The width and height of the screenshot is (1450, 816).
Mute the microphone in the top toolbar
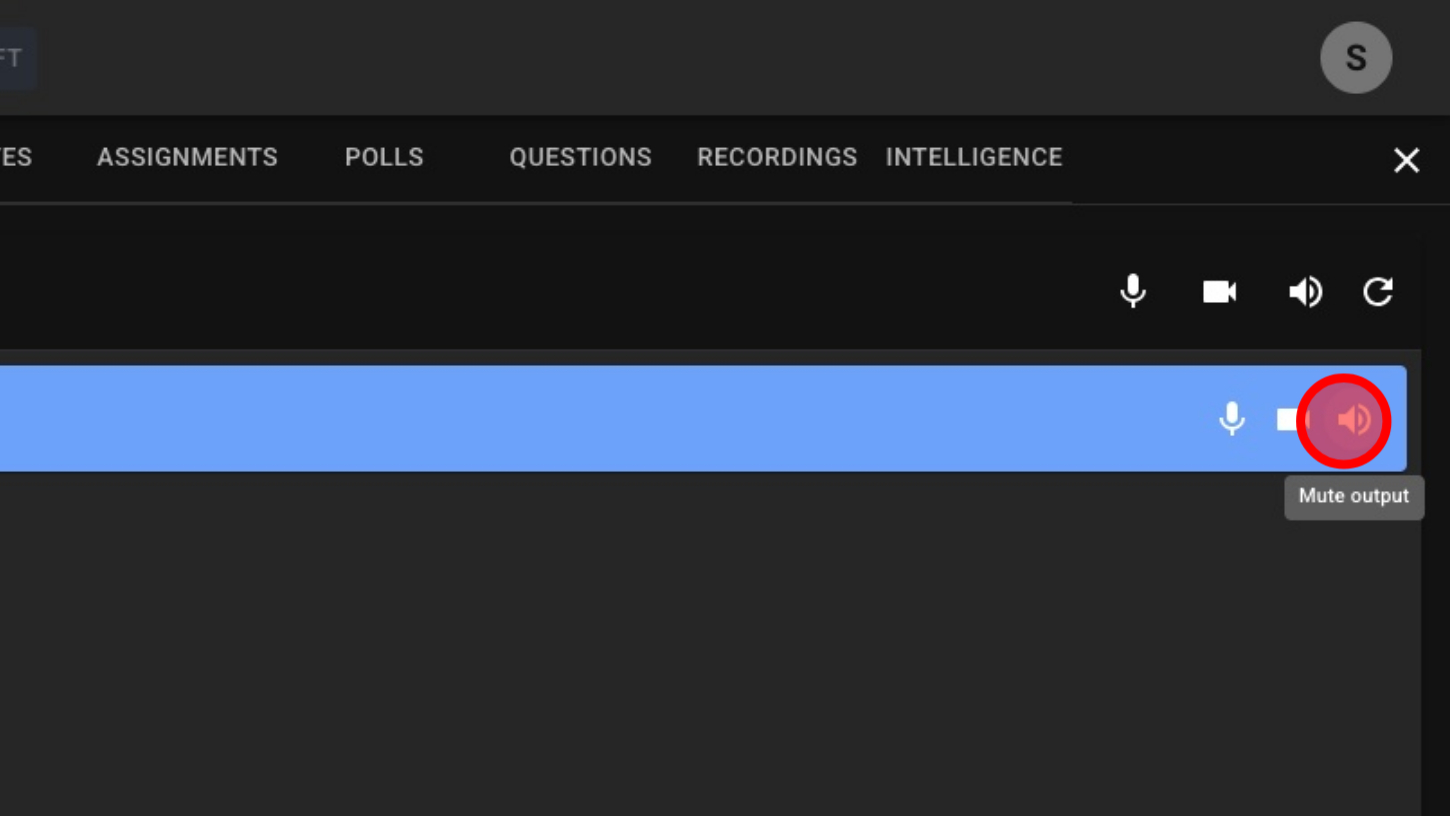click(1133, 291)
